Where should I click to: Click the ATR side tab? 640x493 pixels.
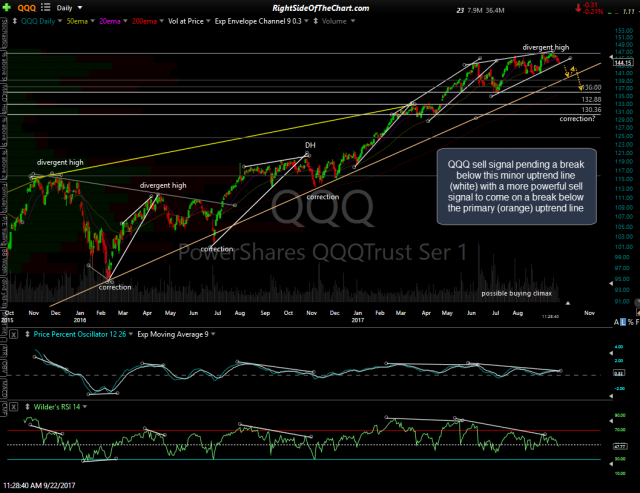(x=3, y=350)
